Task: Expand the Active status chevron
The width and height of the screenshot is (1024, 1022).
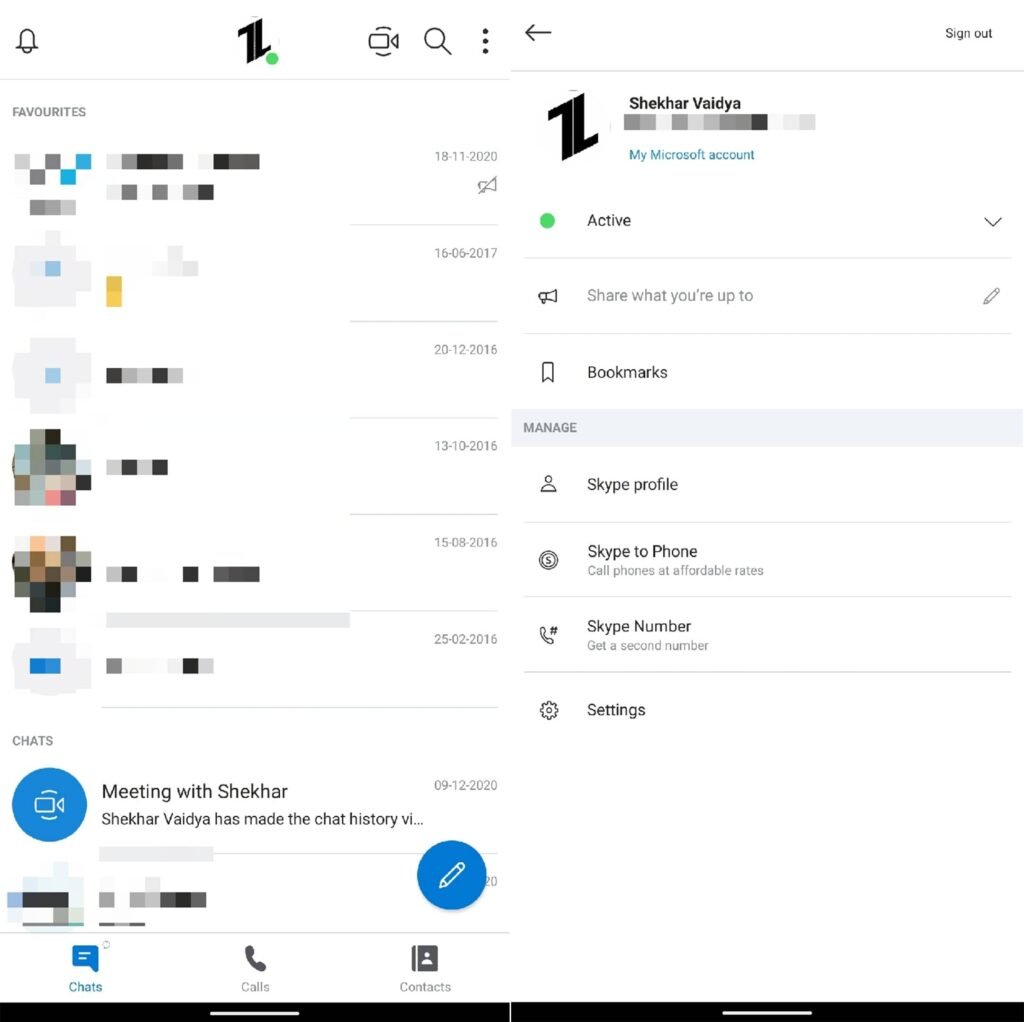Action: [993, 221]
